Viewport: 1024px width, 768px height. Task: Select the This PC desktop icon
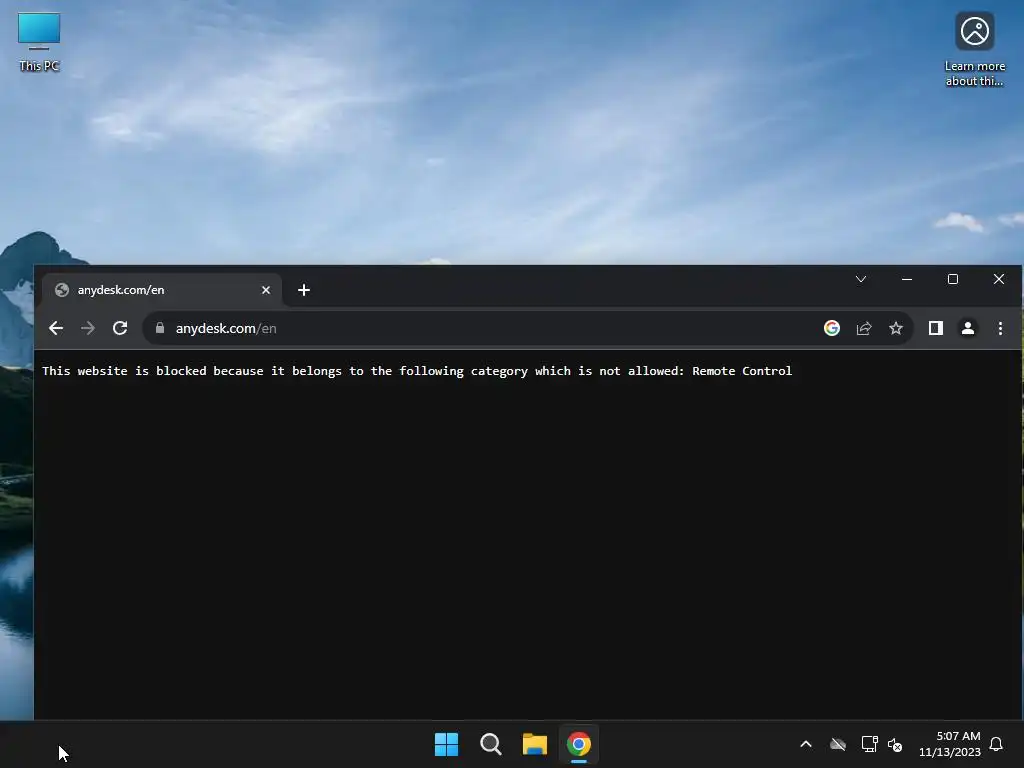click(x=39, y=42)
